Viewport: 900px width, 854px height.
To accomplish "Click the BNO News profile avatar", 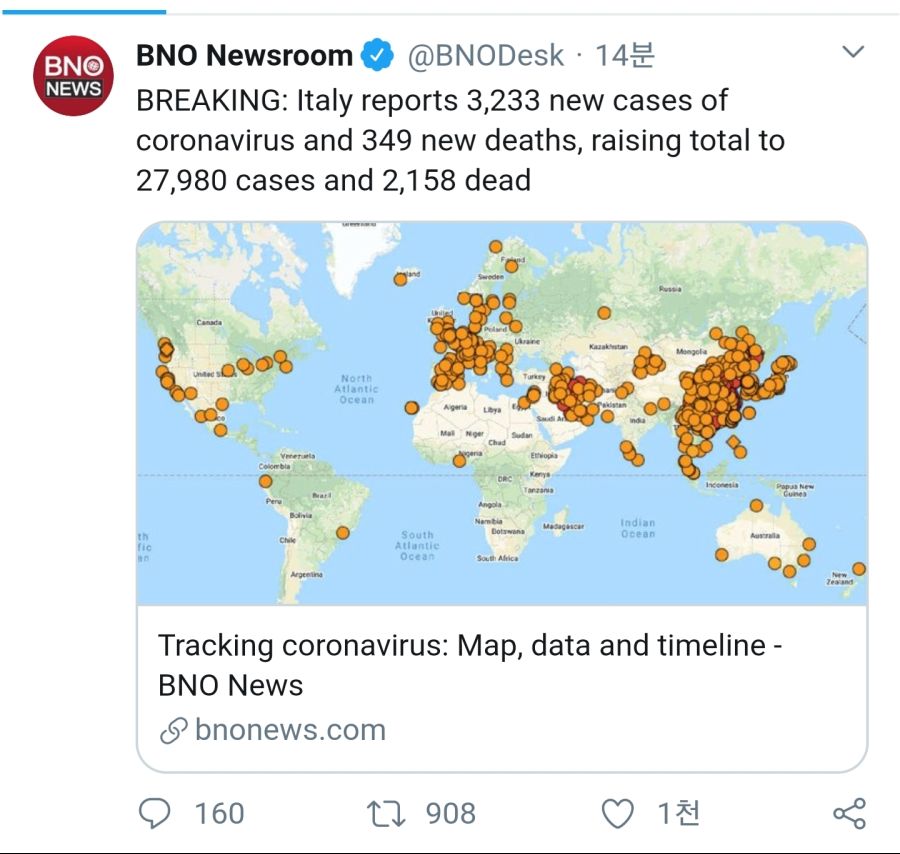I will click(74, 76).
